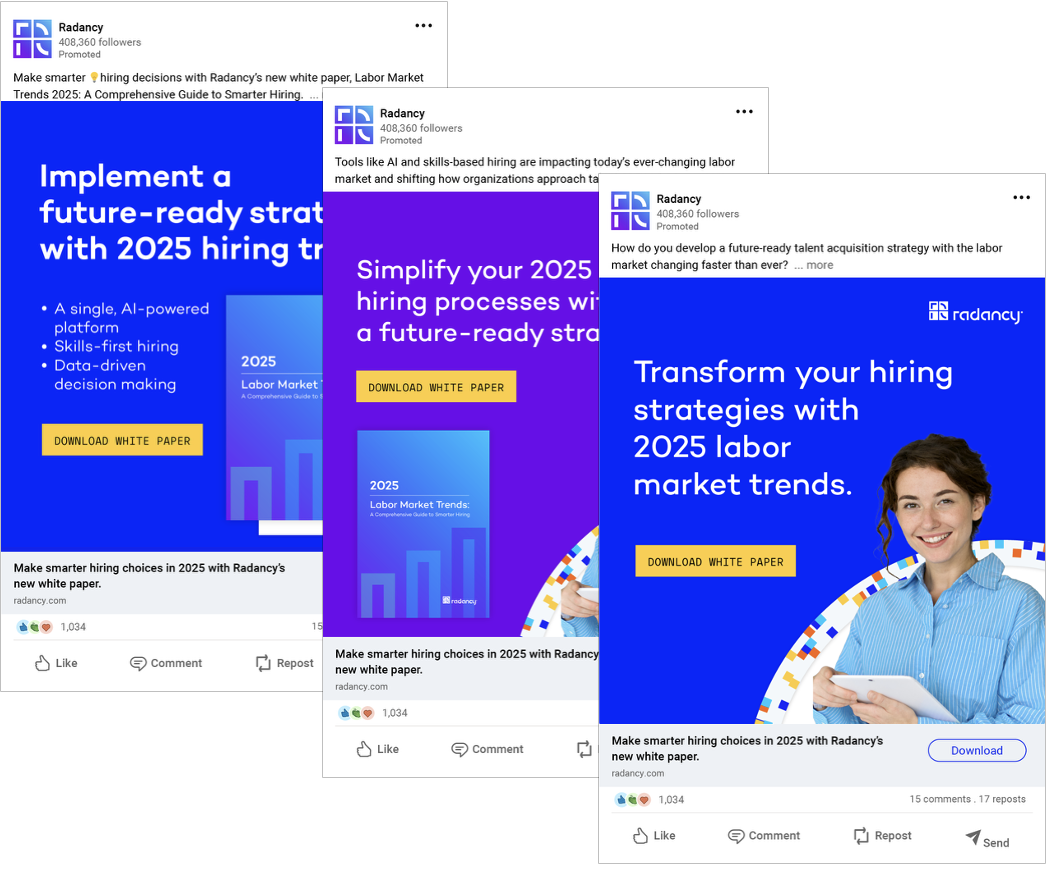Click the outlined Download button on the front ad

(977, 750)
